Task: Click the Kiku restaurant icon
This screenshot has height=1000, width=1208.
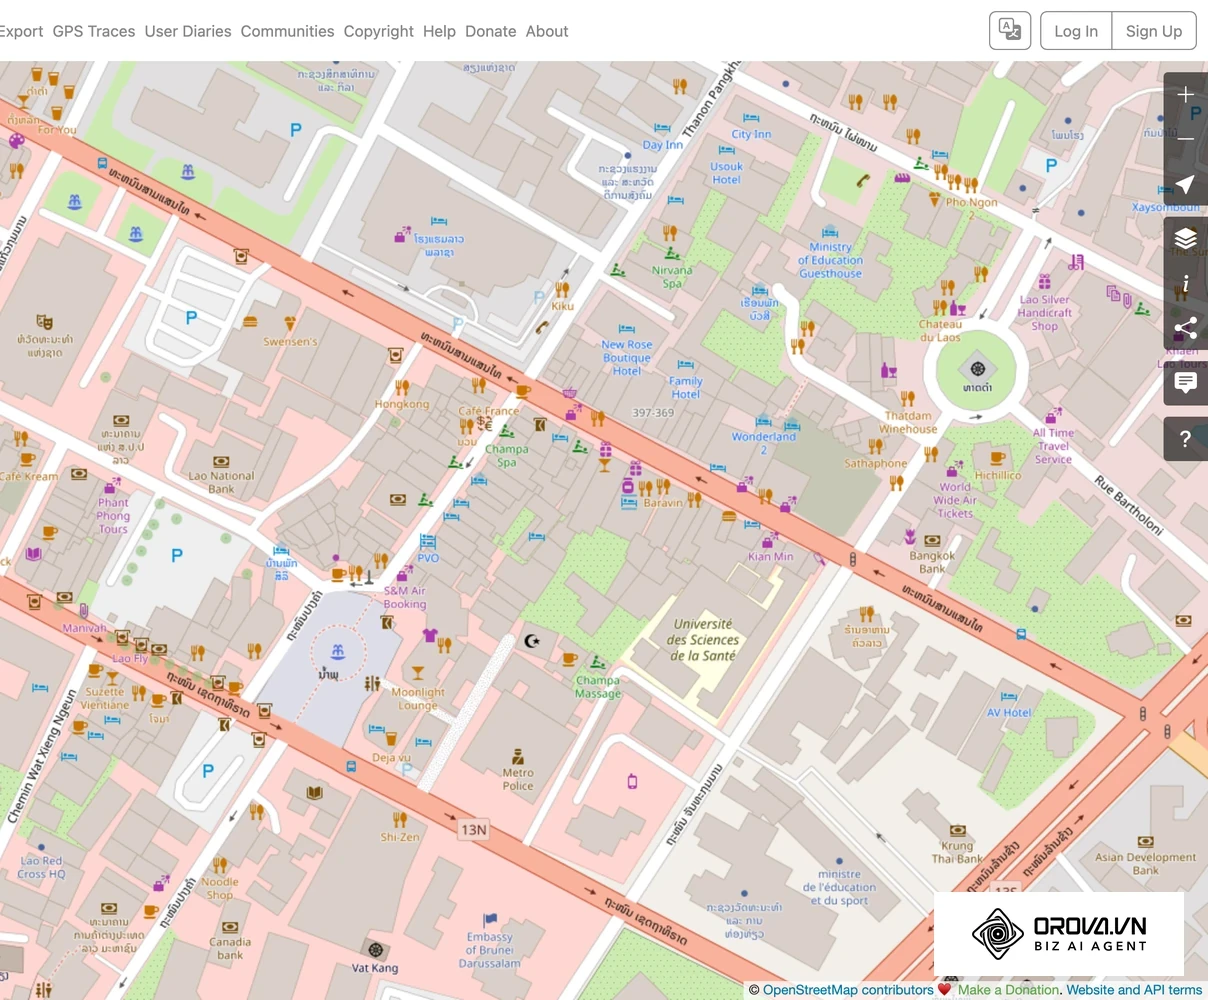Action: [562, 291]
